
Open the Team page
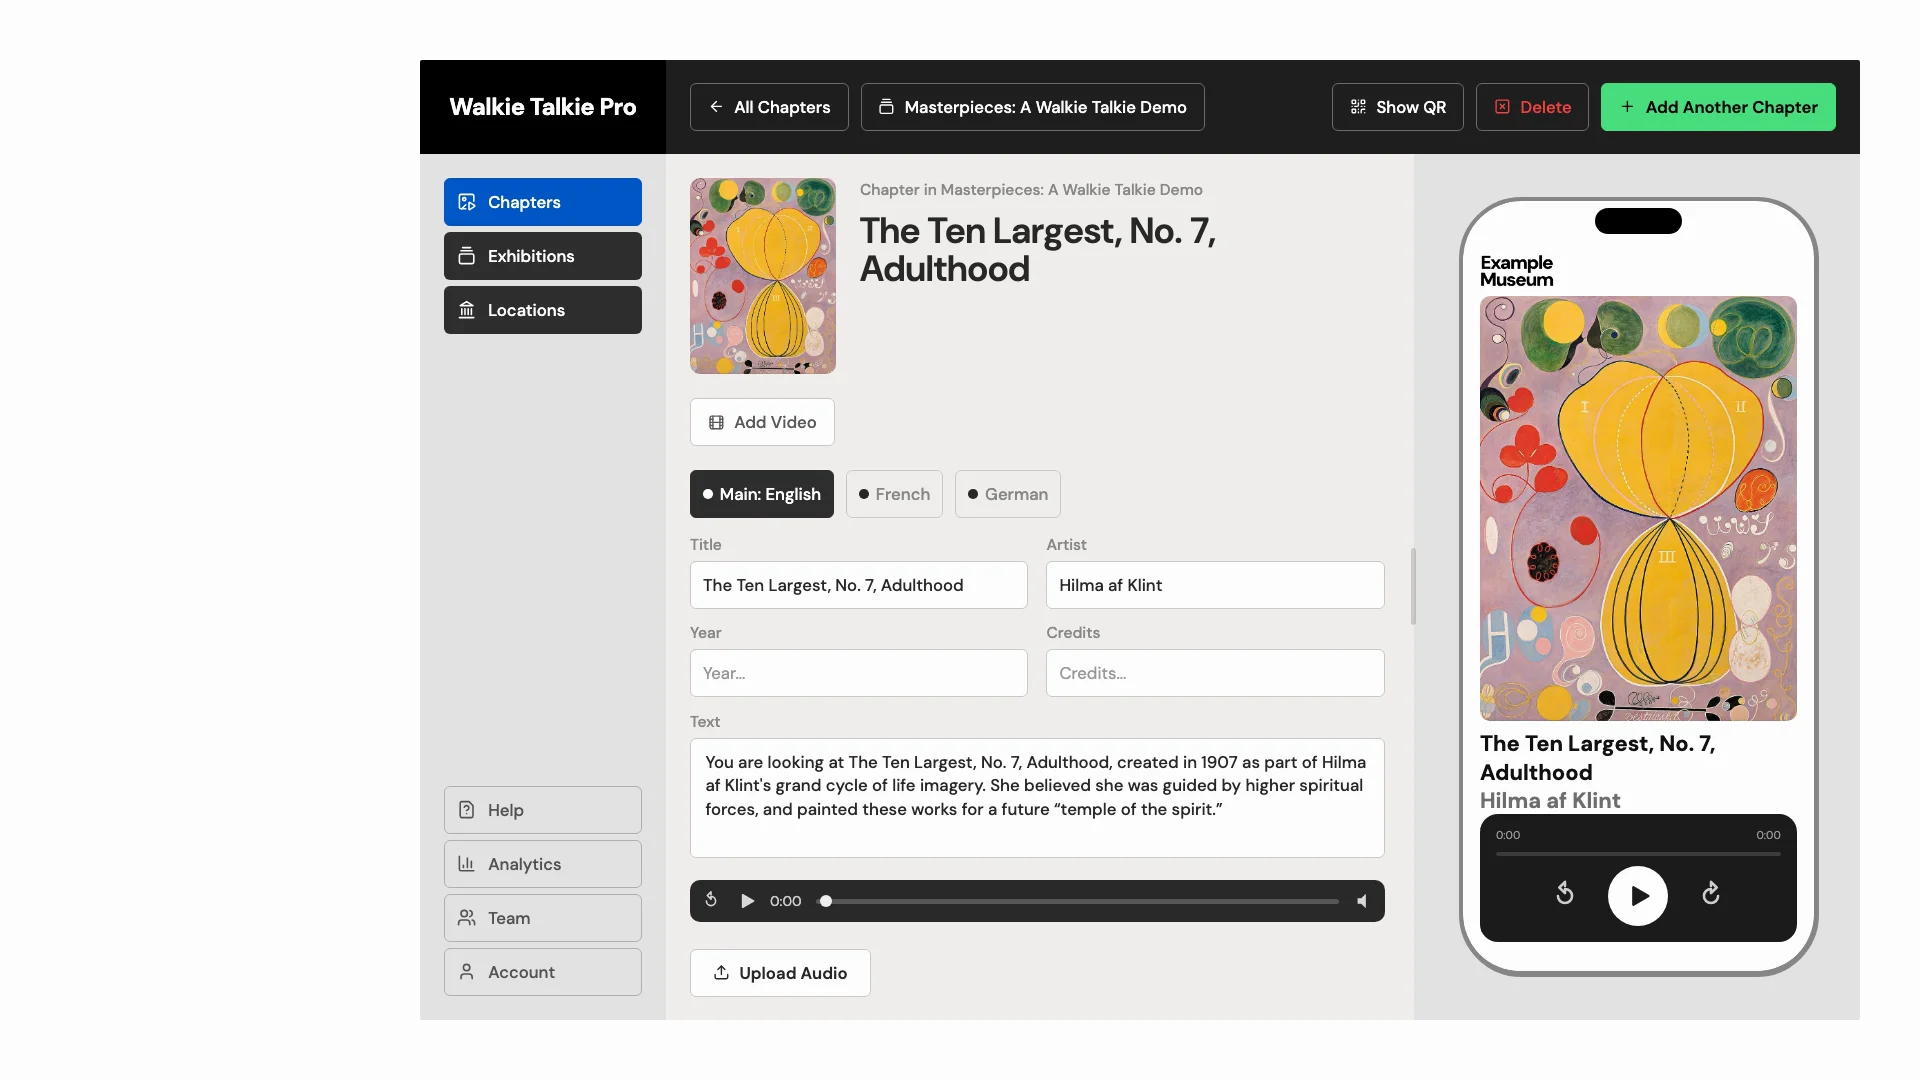543,918
